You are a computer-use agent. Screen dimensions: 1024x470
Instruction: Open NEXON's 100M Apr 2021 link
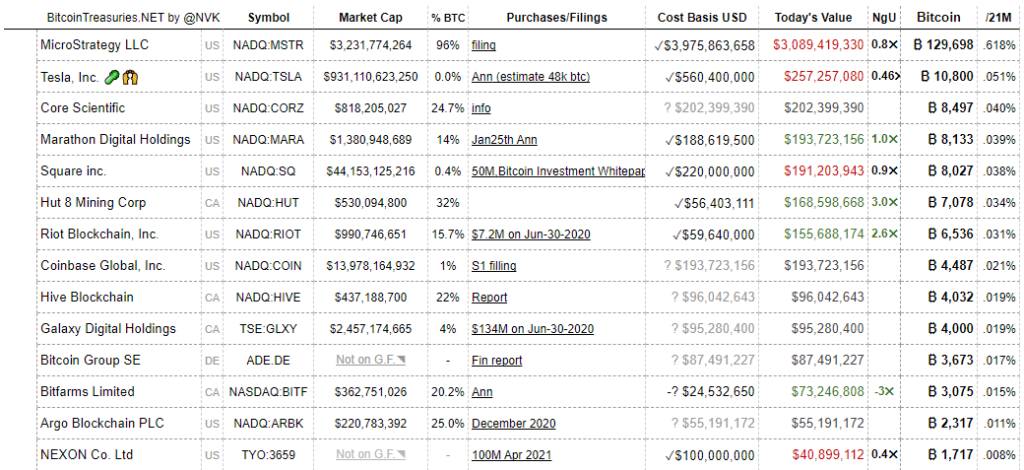tap(511, 455)
